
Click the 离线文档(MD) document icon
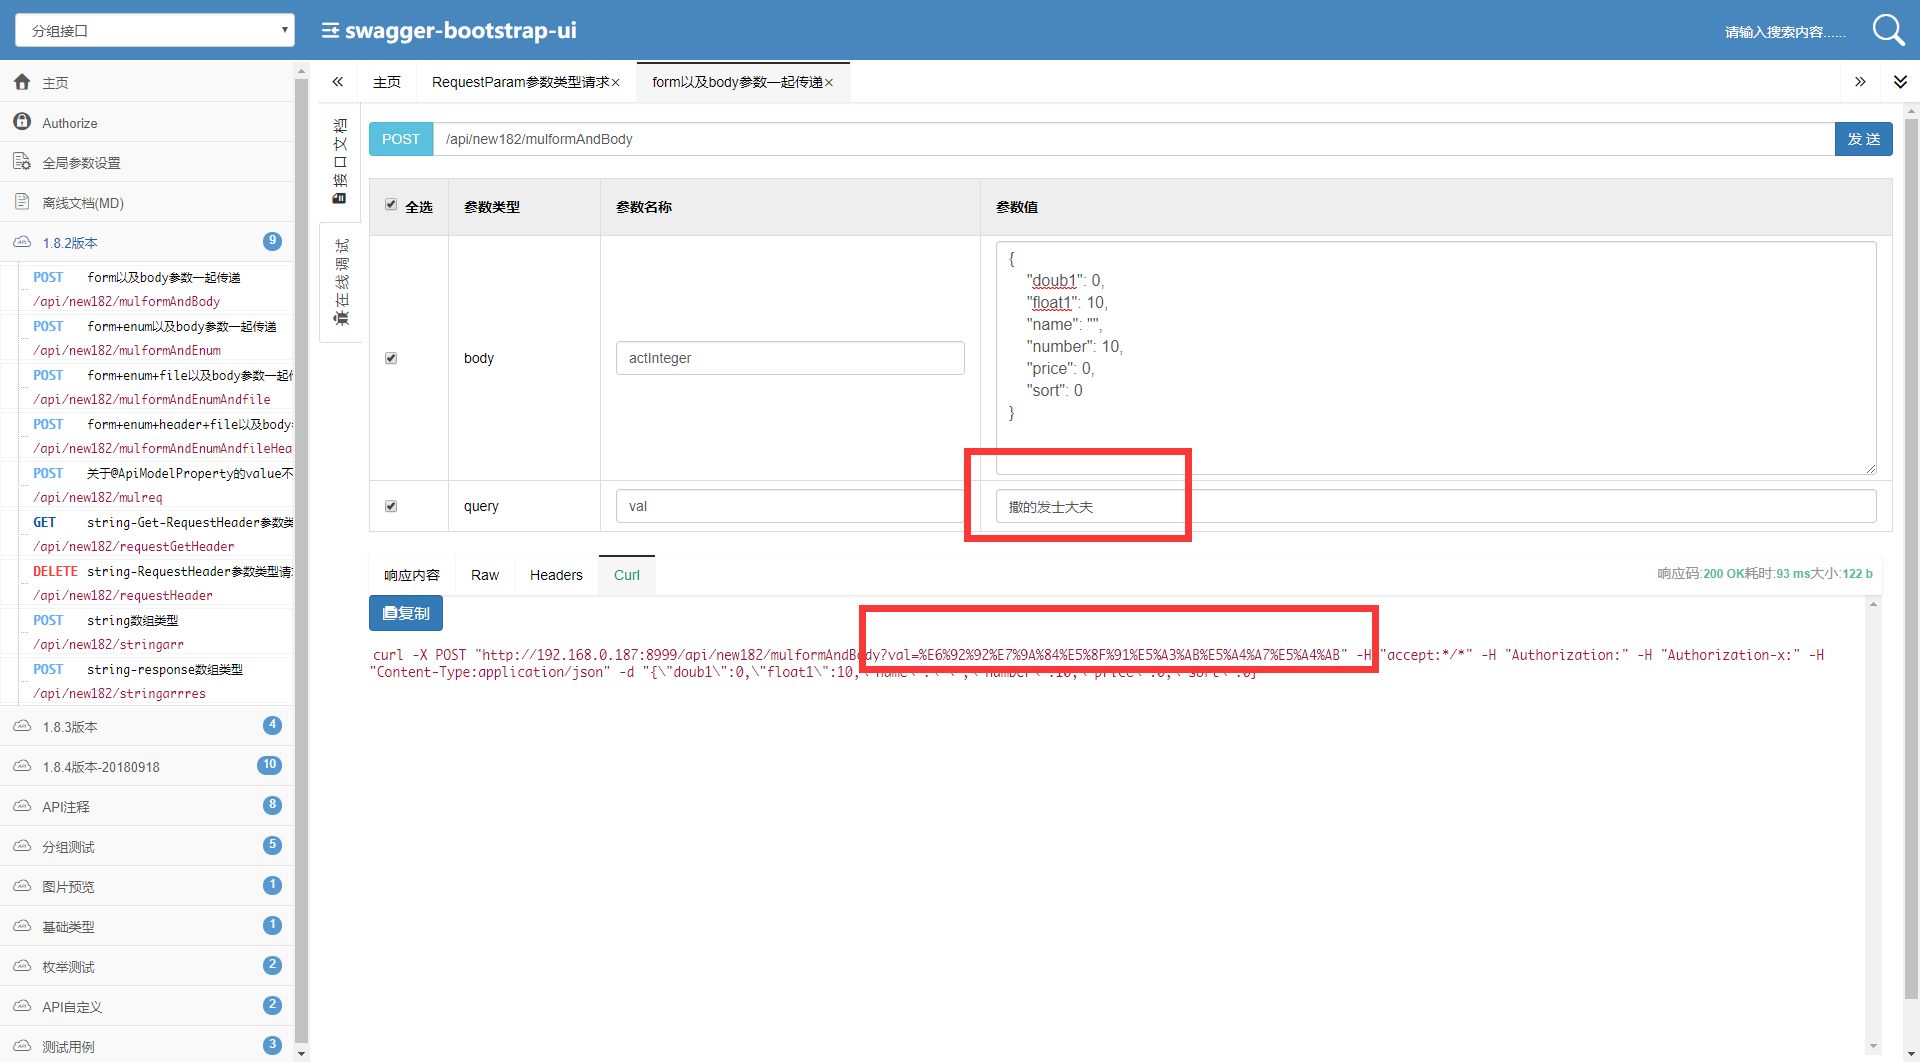(22, 202)
